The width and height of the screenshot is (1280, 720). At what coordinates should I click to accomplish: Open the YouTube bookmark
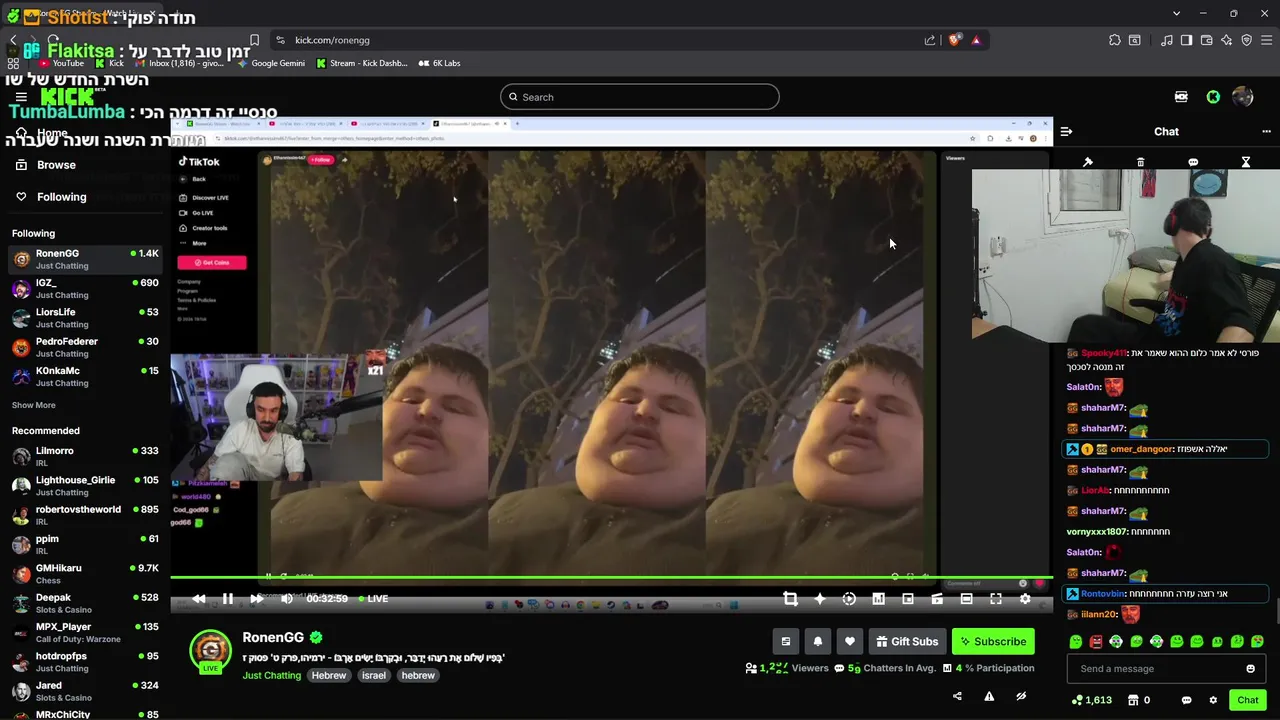tap(61, 63)
